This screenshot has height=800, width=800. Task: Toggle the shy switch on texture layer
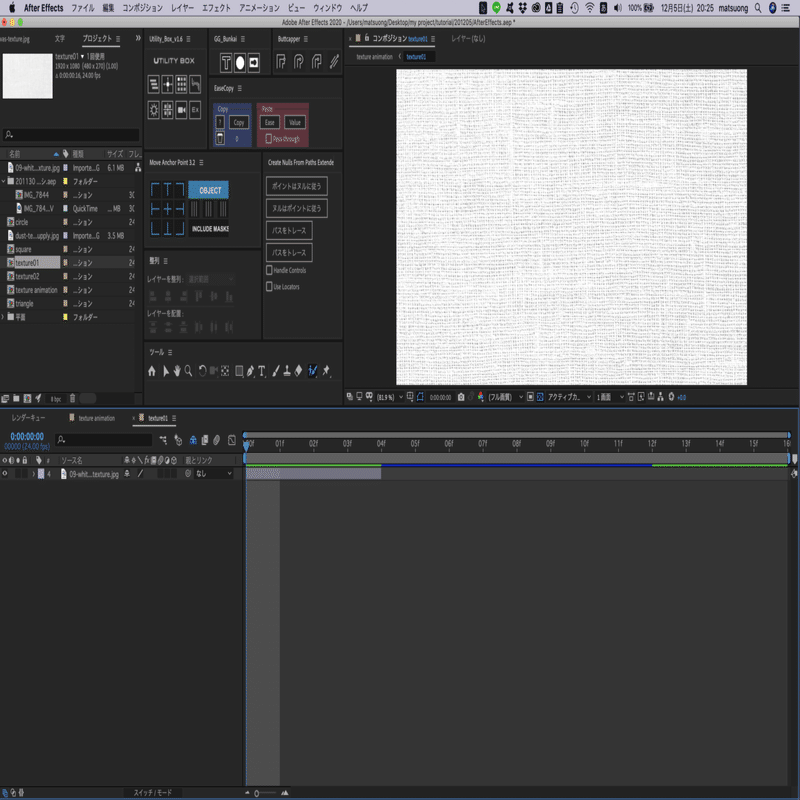[127, 473]
